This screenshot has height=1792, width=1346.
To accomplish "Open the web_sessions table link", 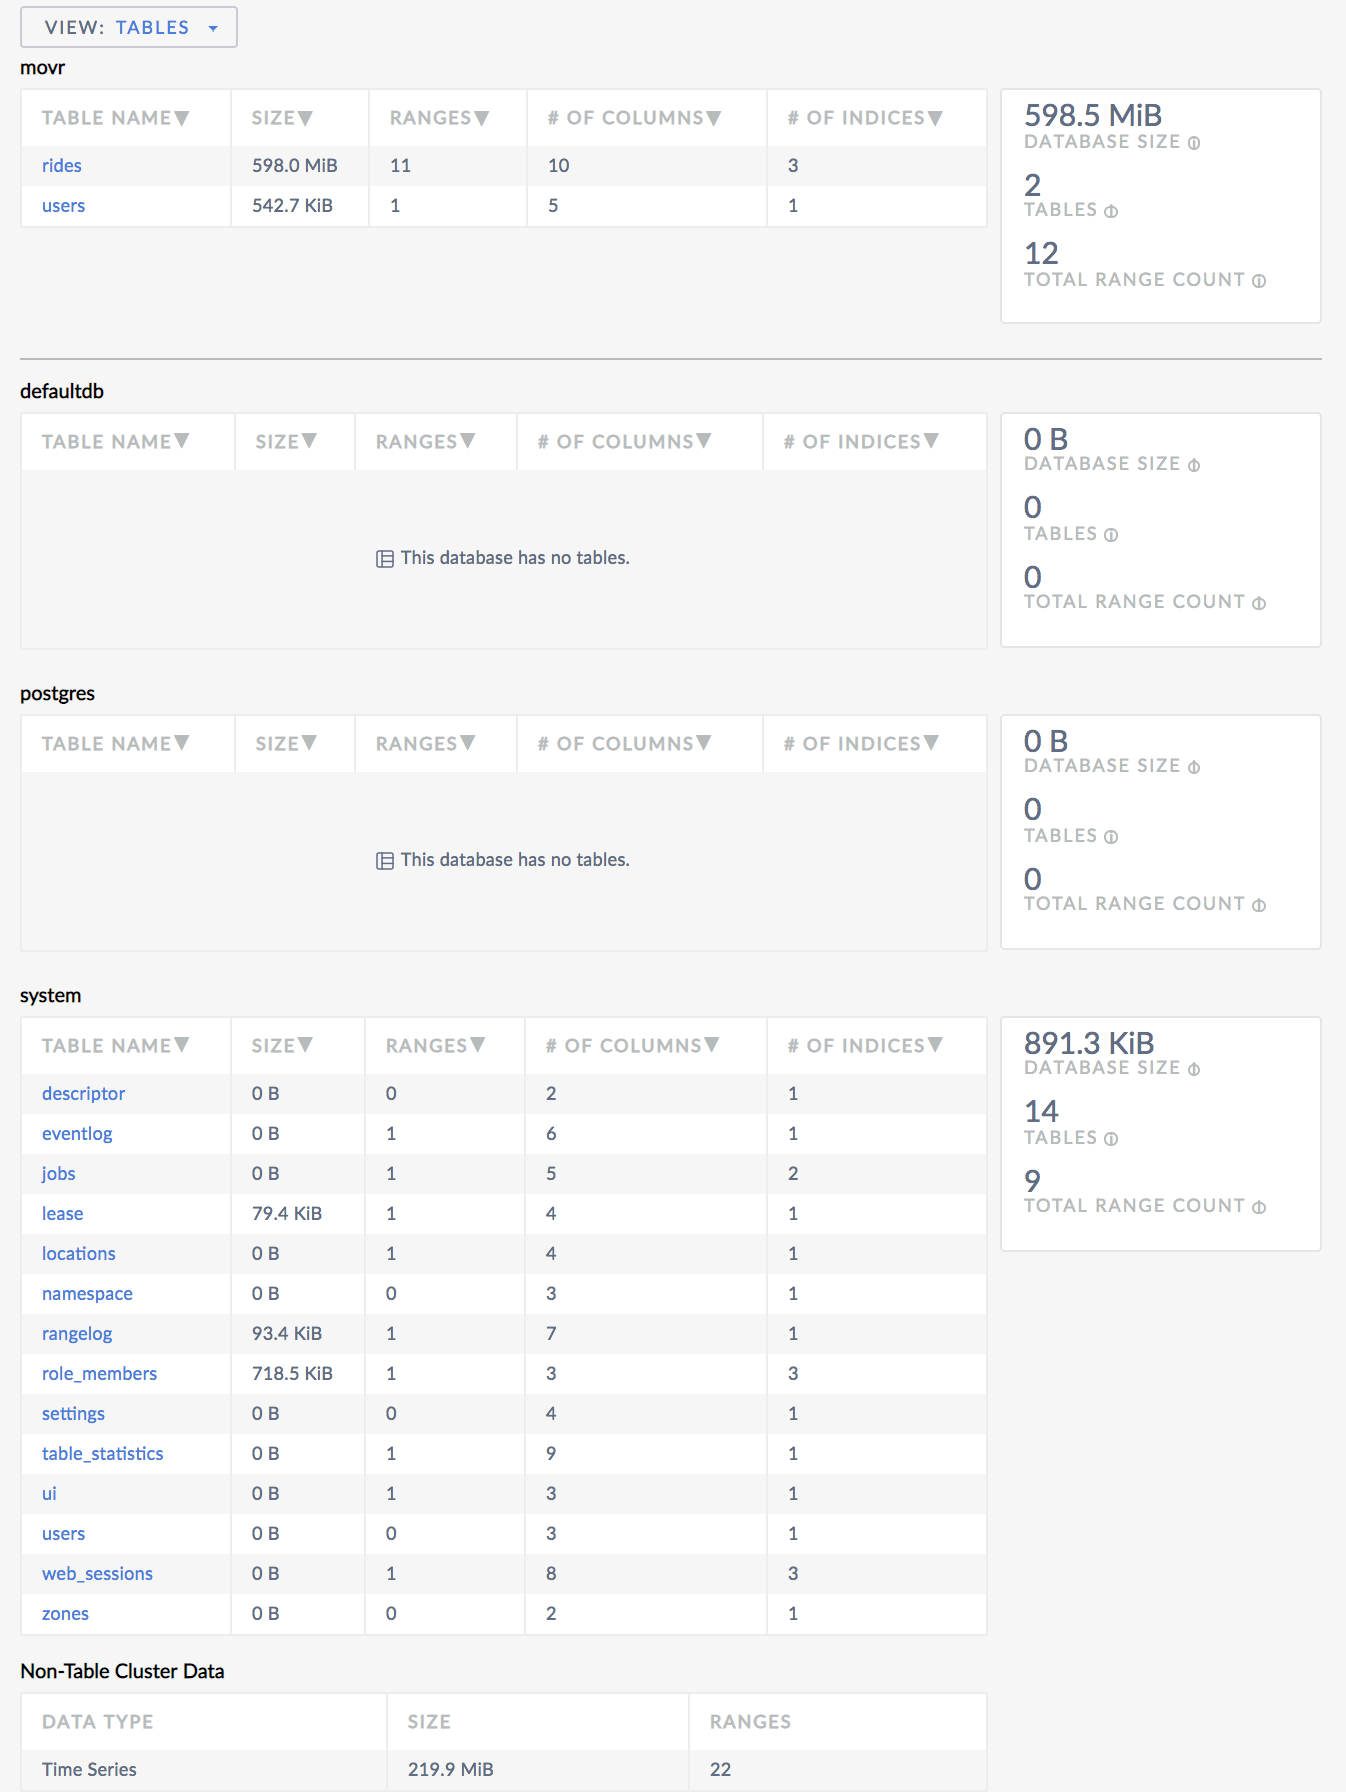I will 97,1573.
